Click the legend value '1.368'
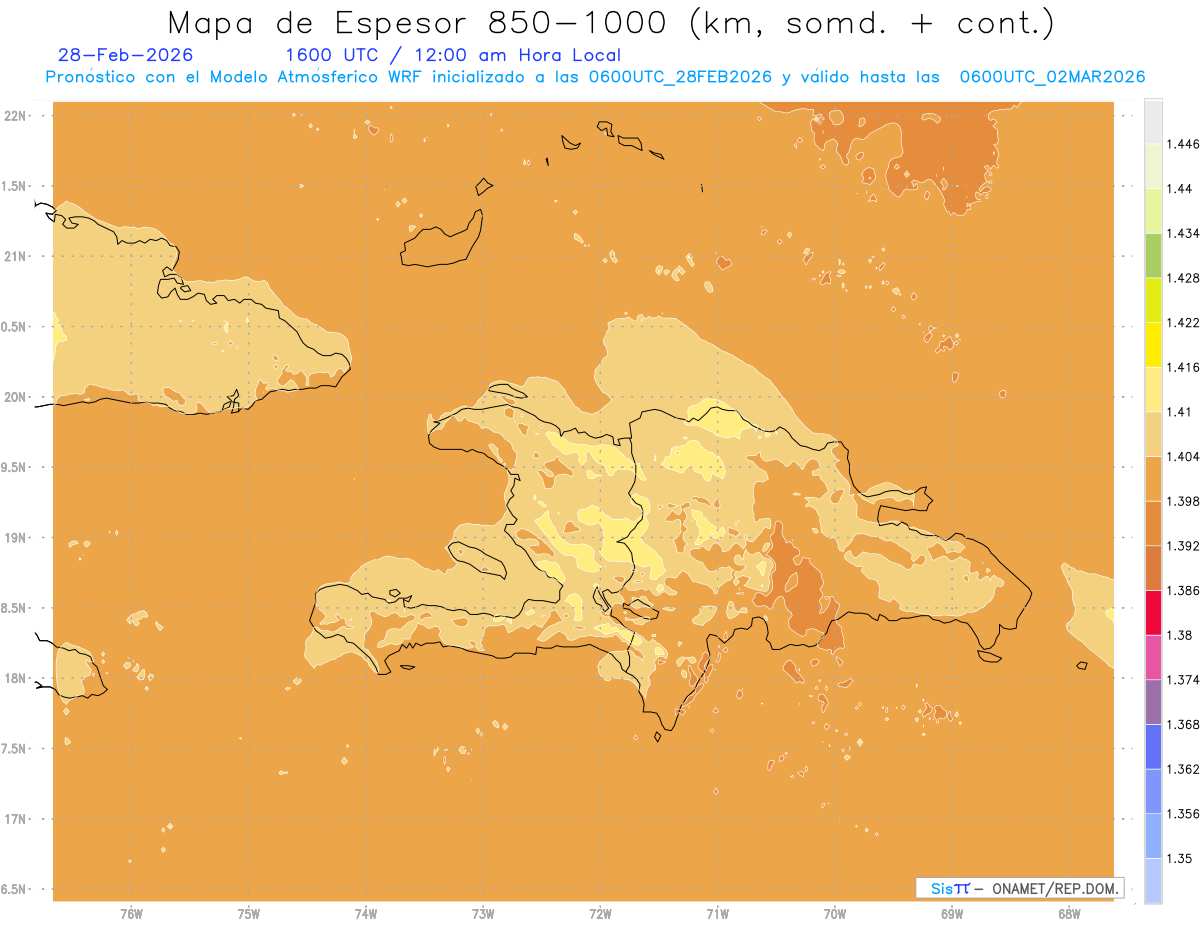 tap(1183, 724)
